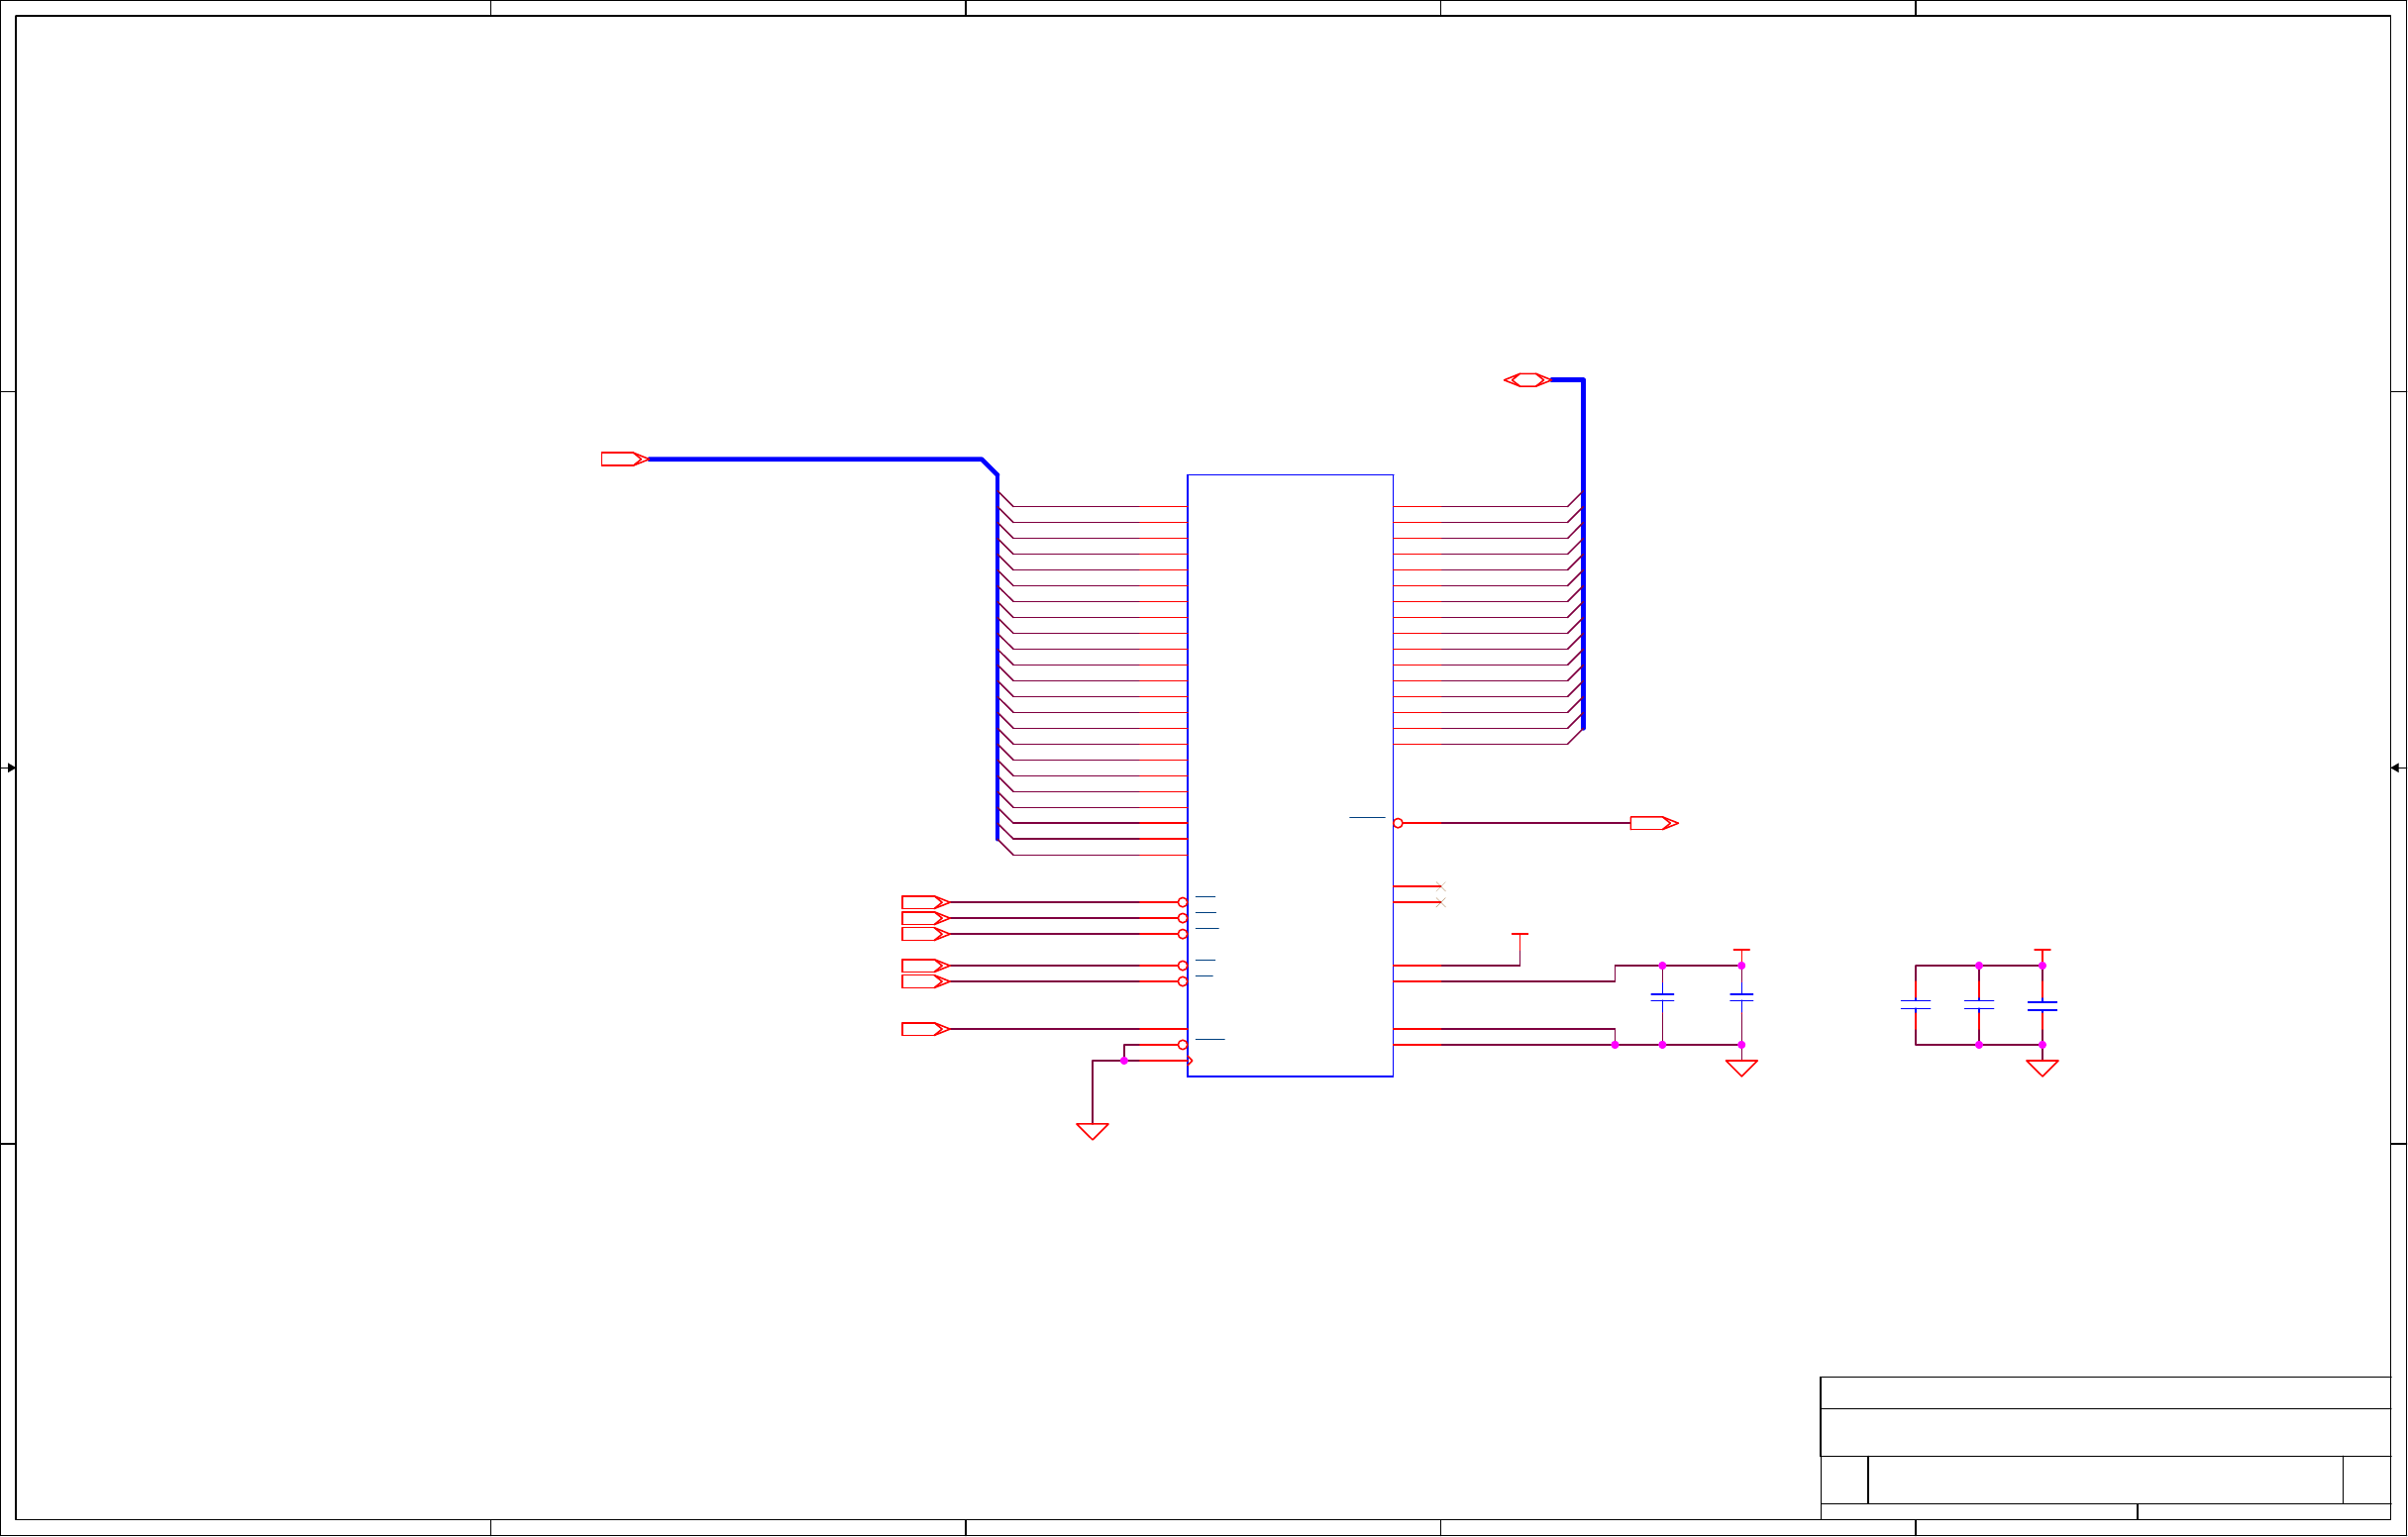Image resolution: width=2408 pixels, height=1537 pixels.
Task: Select leftmost capacitor of the three-capacitor group
Action: coord(1916,1005)
